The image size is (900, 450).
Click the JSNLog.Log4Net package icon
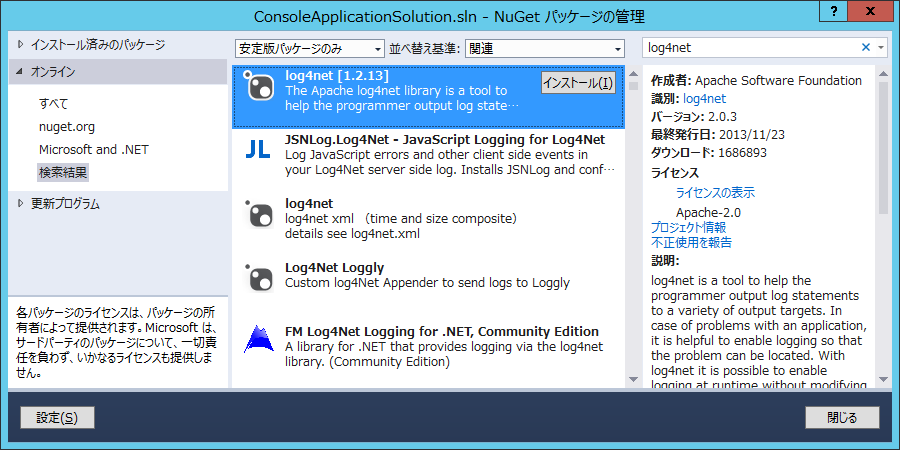(260, 150)
